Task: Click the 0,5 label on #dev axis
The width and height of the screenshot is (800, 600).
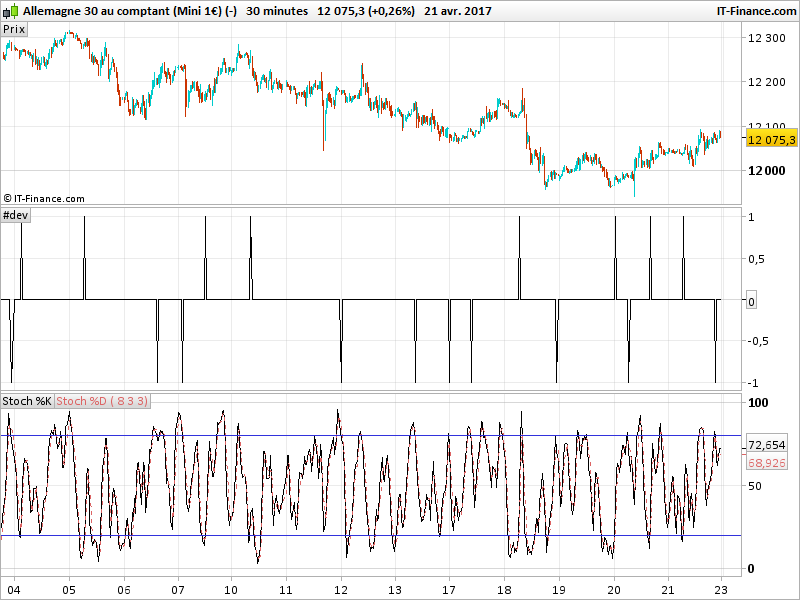Action: (x=756, y=259)
